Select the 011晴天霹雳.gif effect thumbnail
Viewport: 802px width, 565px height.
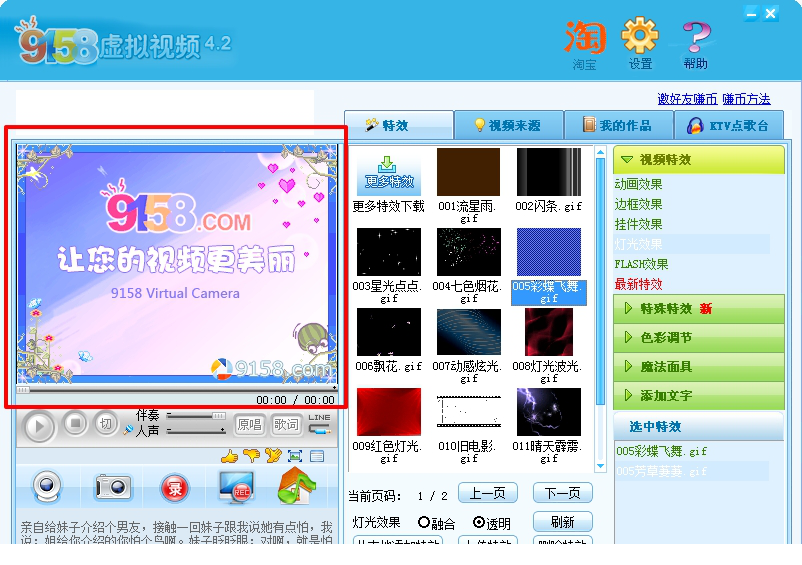click(549, 412)
